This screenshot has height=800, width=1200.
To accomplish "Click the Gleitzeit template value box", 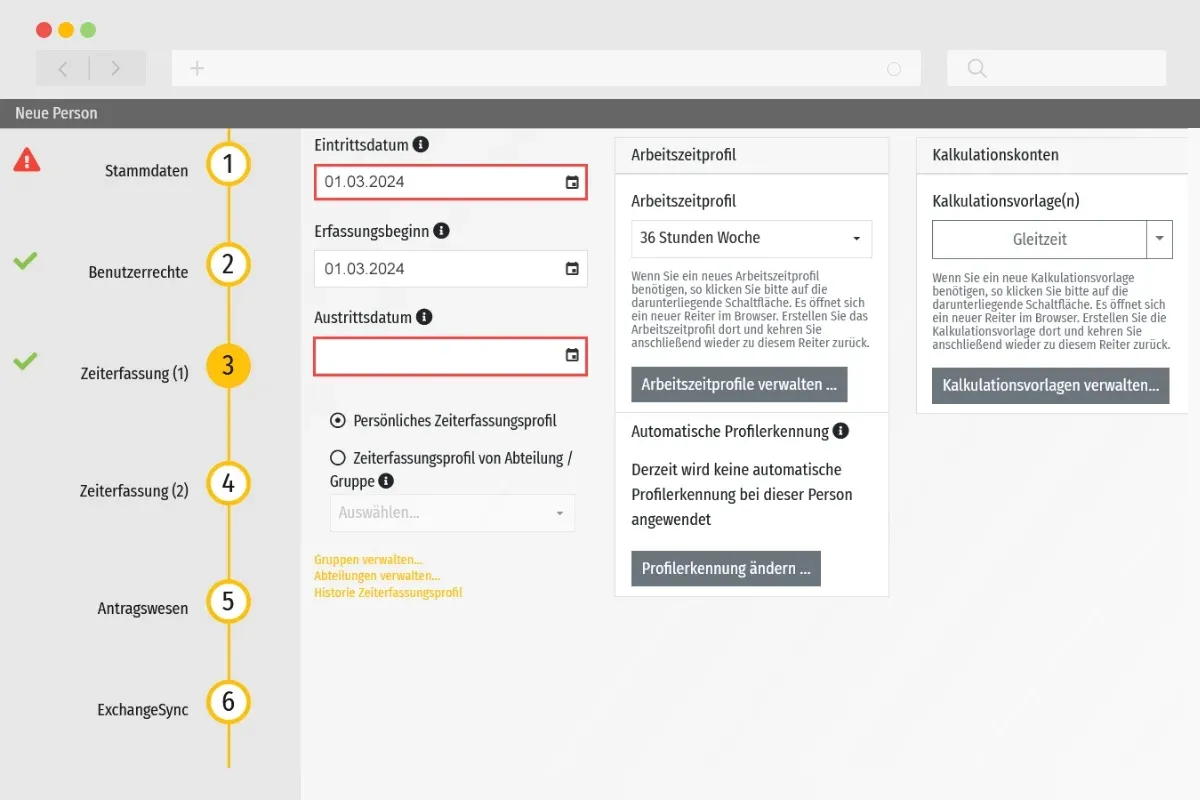I will point(1039,239).
